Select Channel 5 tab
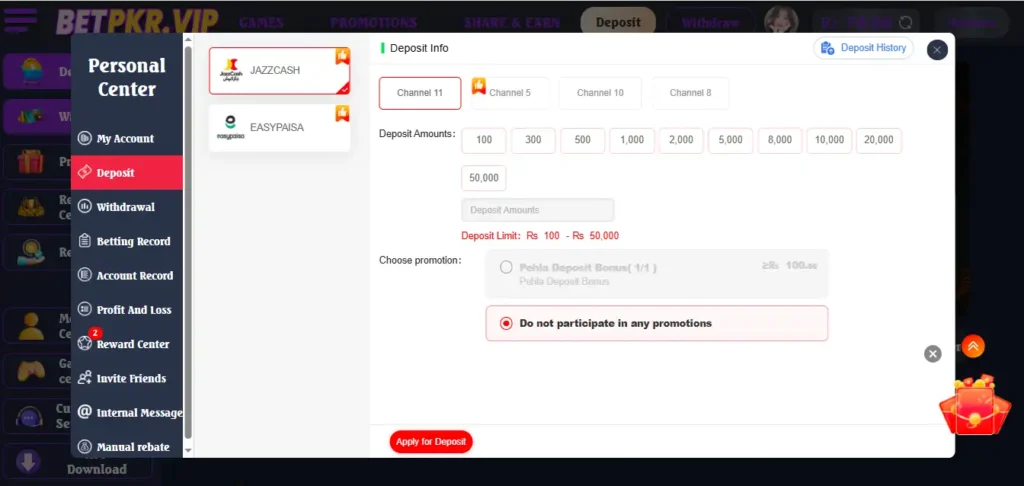1024x486 pixels. tap(510, 93)
